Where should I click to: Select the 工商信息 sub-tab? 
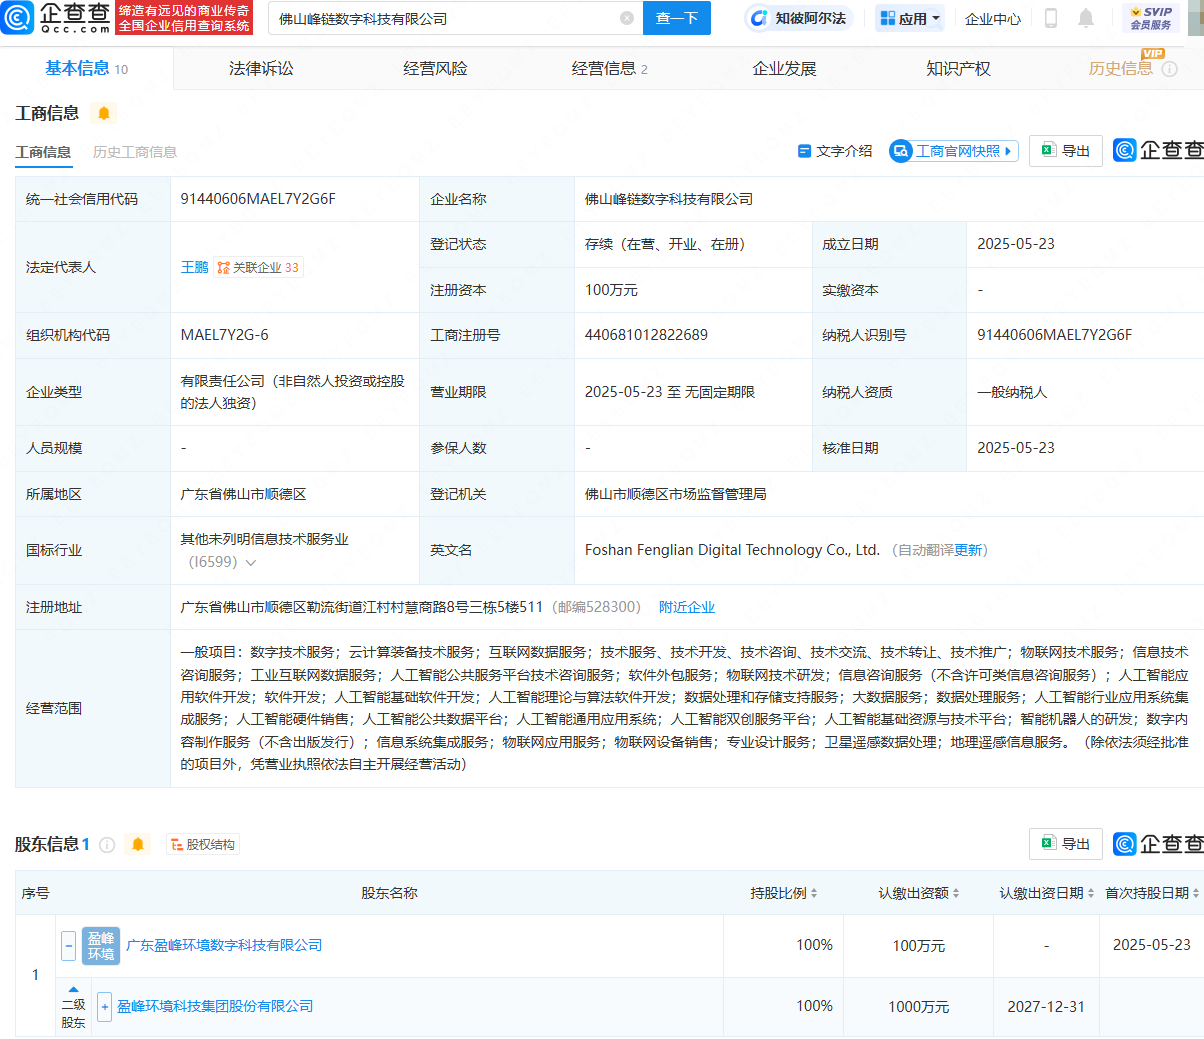(43, 152)
